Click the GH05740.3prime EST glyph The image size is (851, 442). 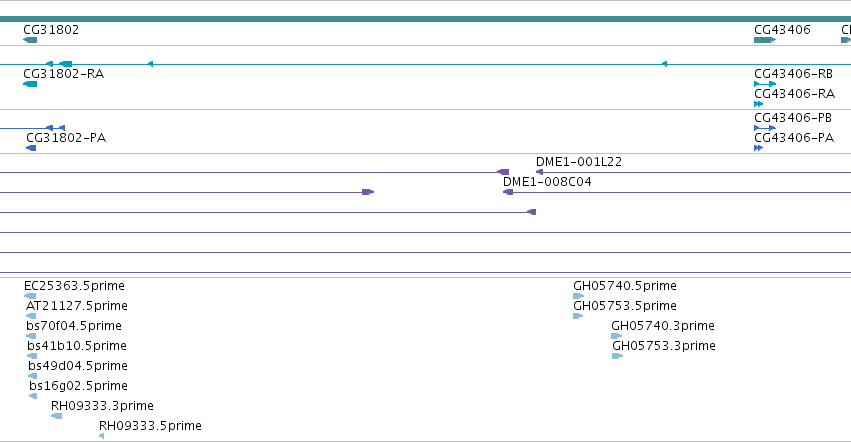point(617,336)
